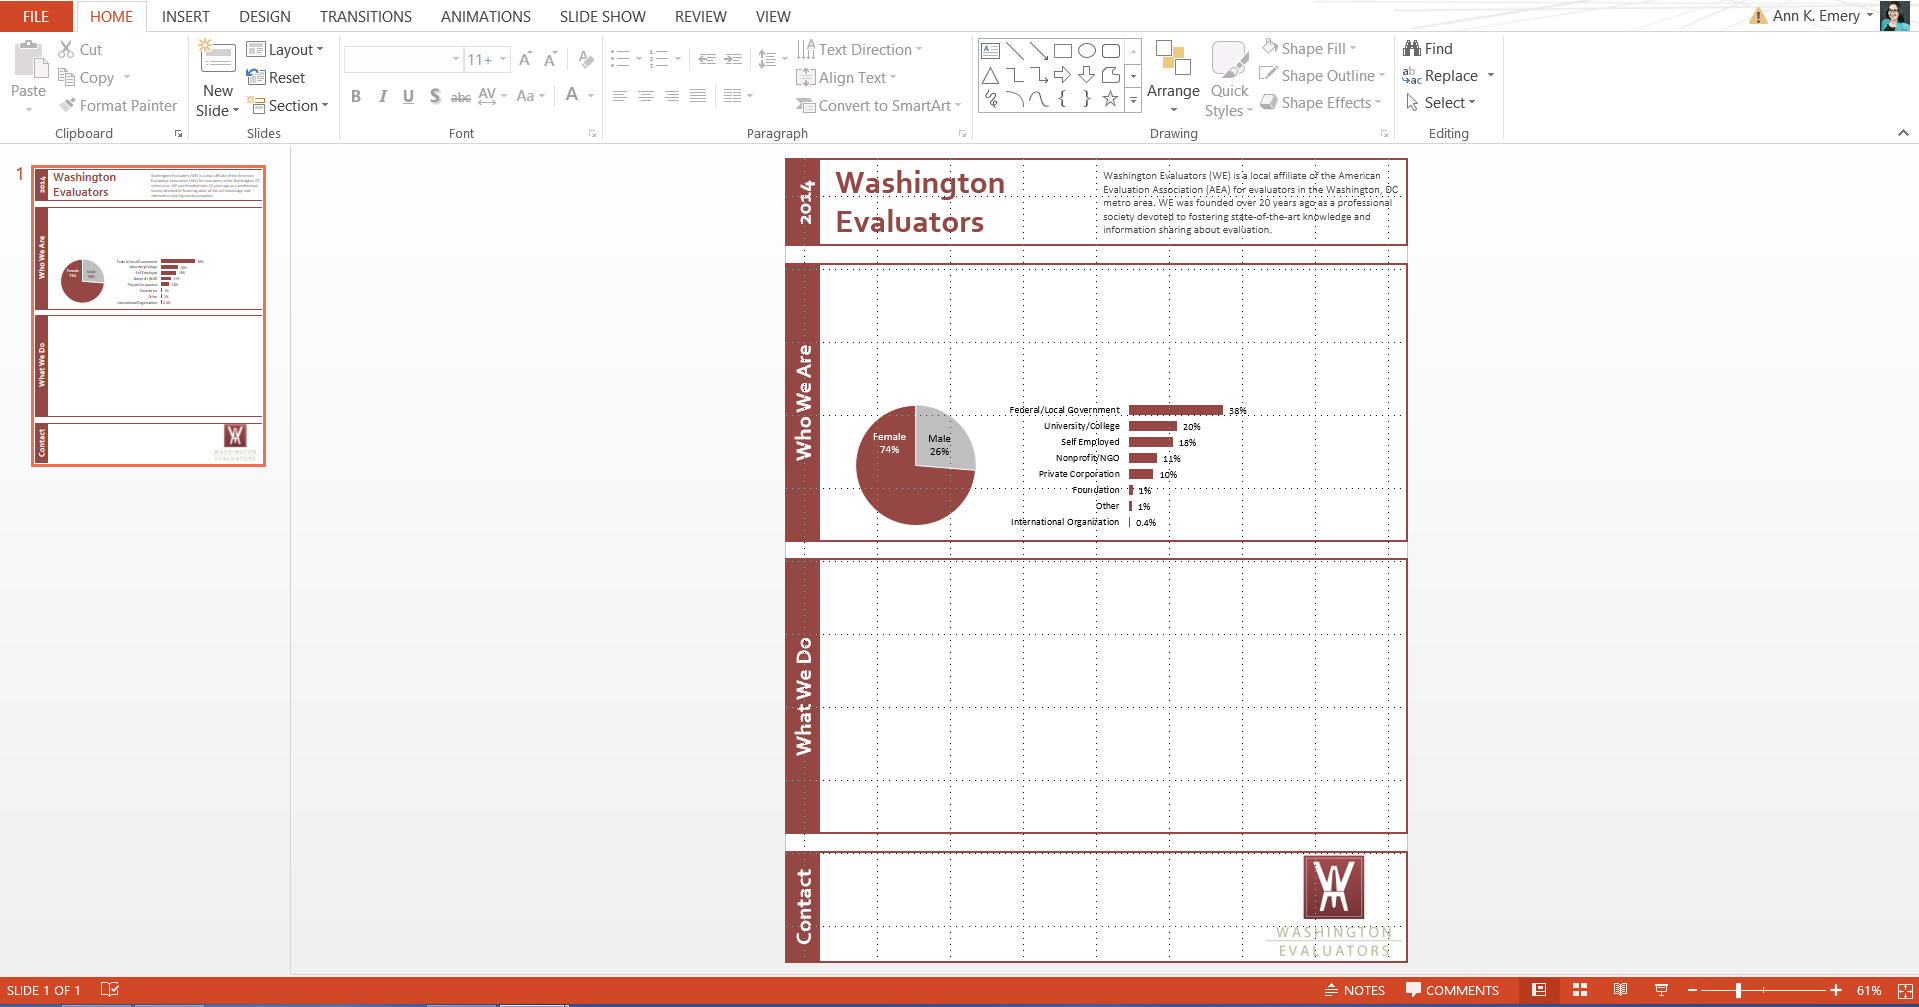Viewport: 1919px width, 1007px height.
Task: Open the DESIGN ribbon tab
Action: point(264,16)
